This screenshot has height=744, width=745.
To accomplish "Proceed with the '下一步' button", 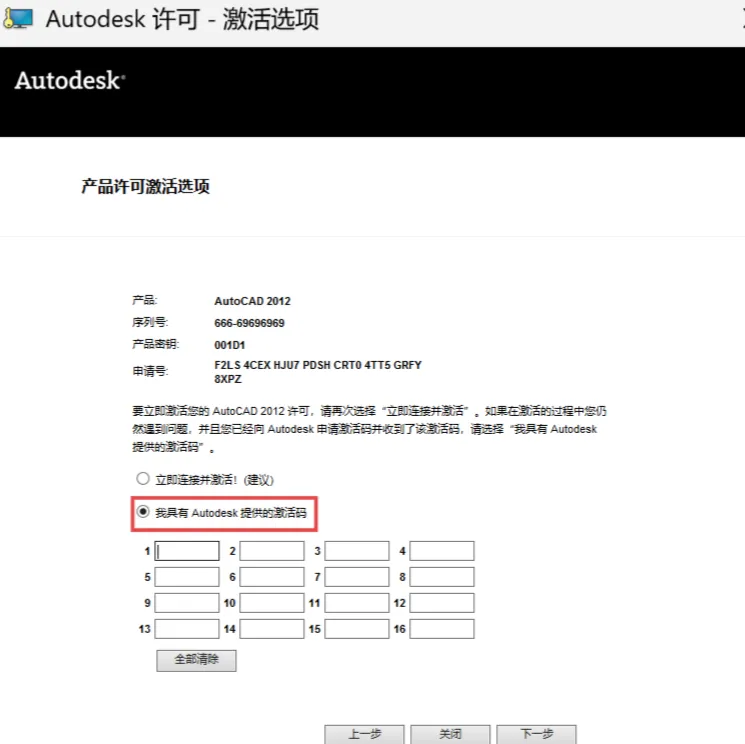I will click(536, 734).
